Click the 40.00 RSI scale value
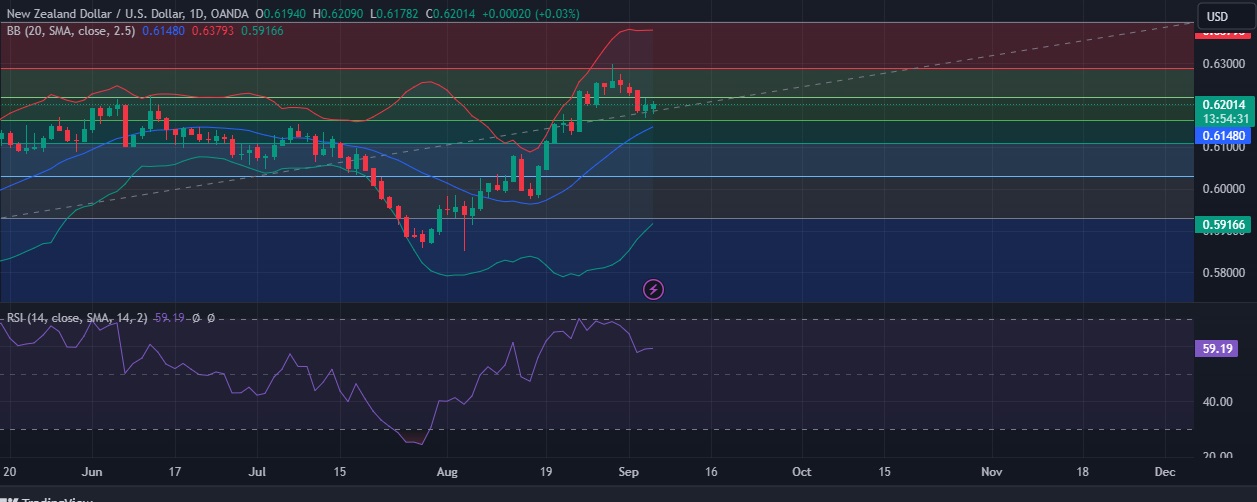 pyautogui.click(x=1218, y=402)
